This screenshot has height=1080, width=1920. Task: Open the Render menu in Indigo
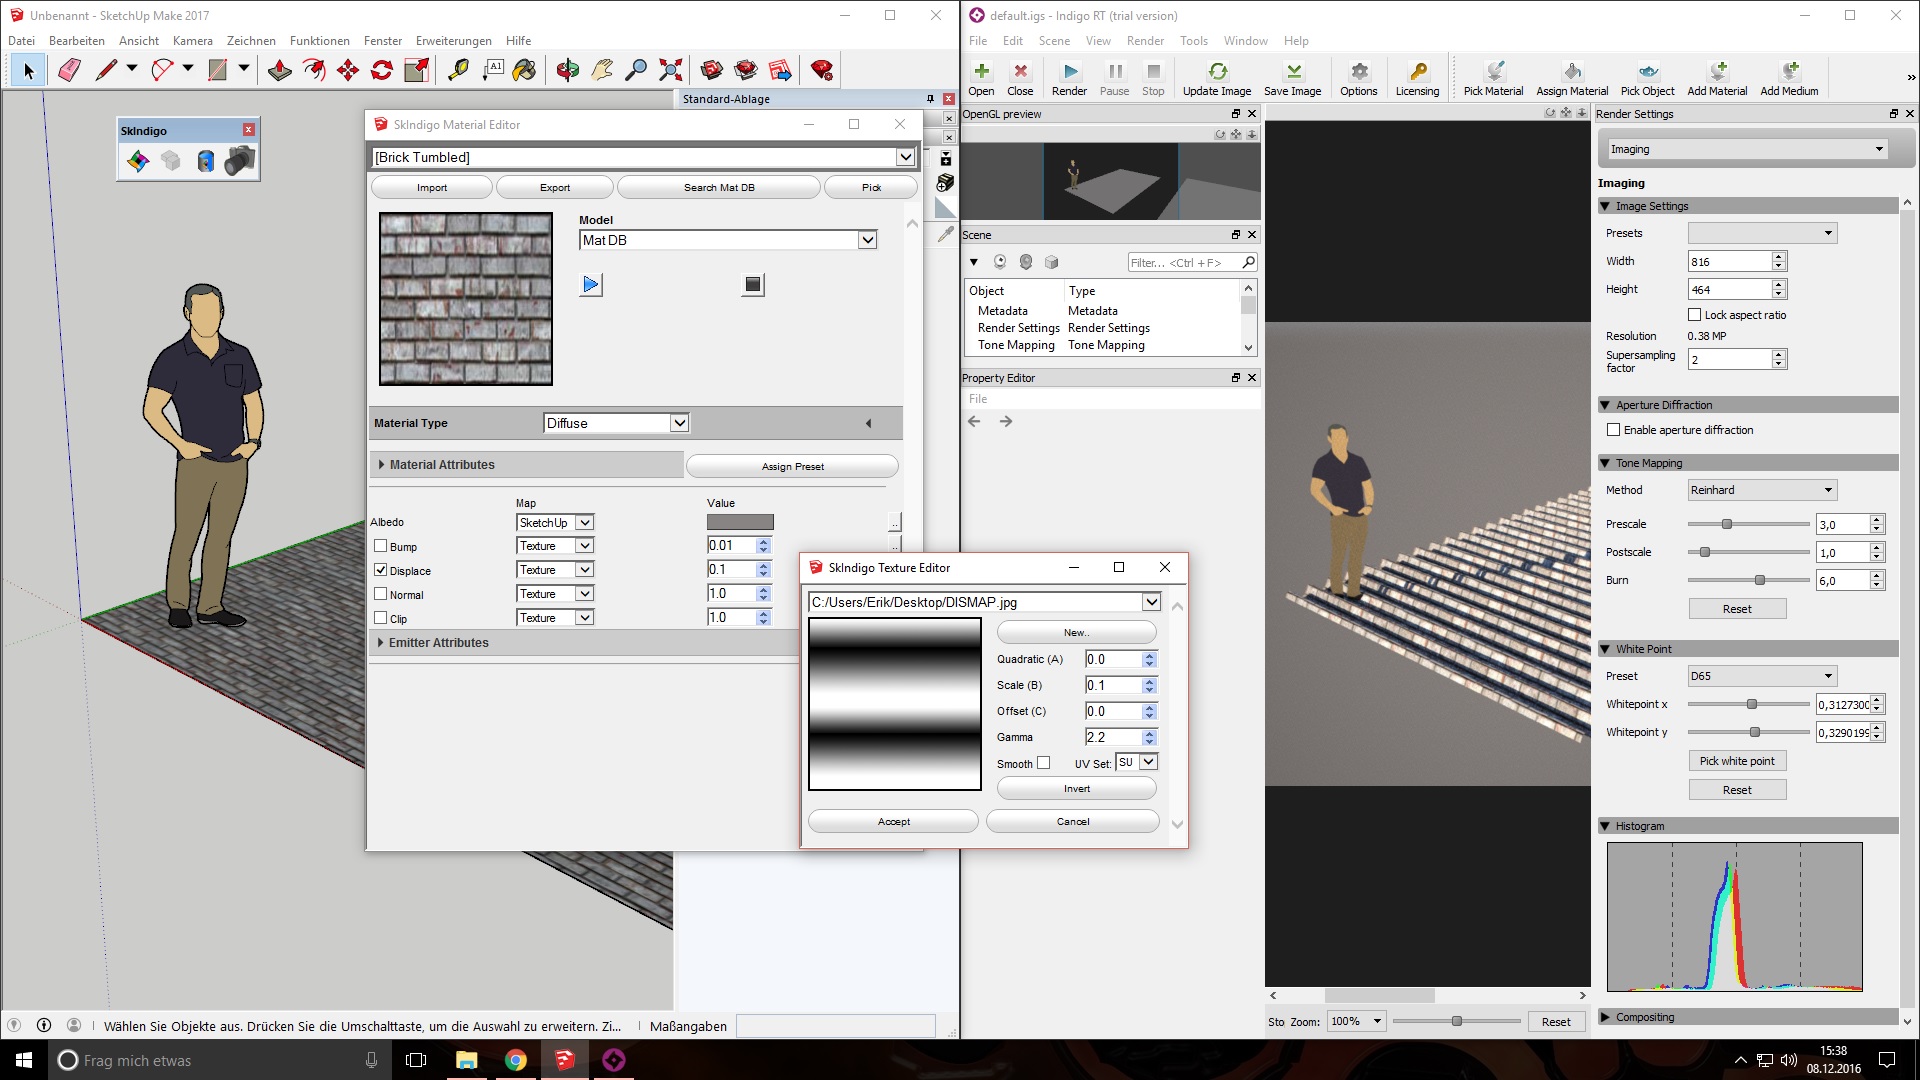[1144, 41]
